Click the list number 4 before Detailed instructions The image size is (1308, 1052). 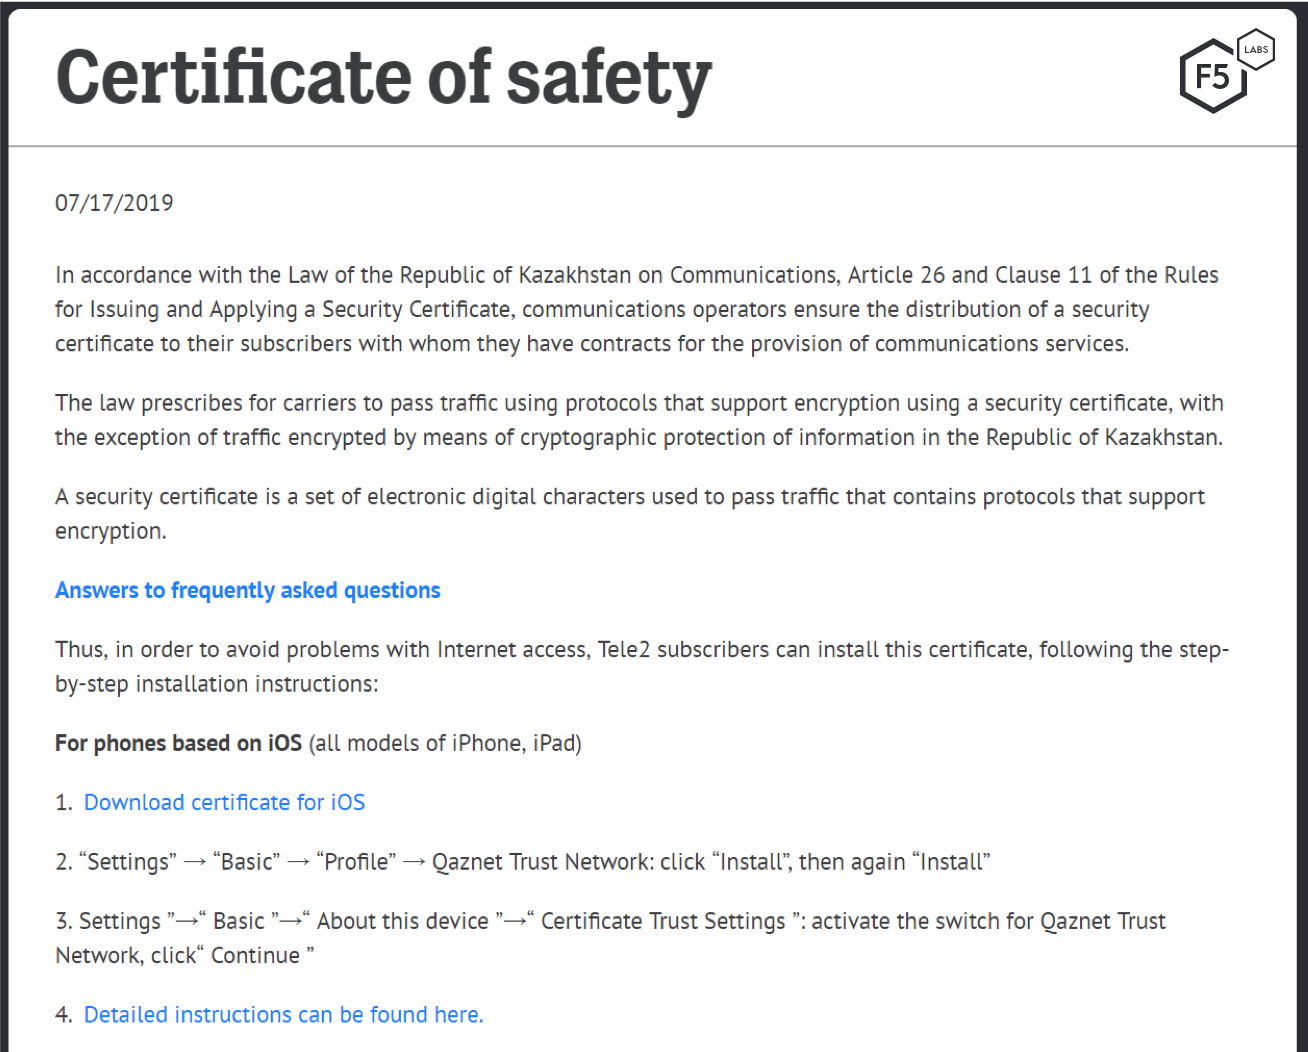63,1014
